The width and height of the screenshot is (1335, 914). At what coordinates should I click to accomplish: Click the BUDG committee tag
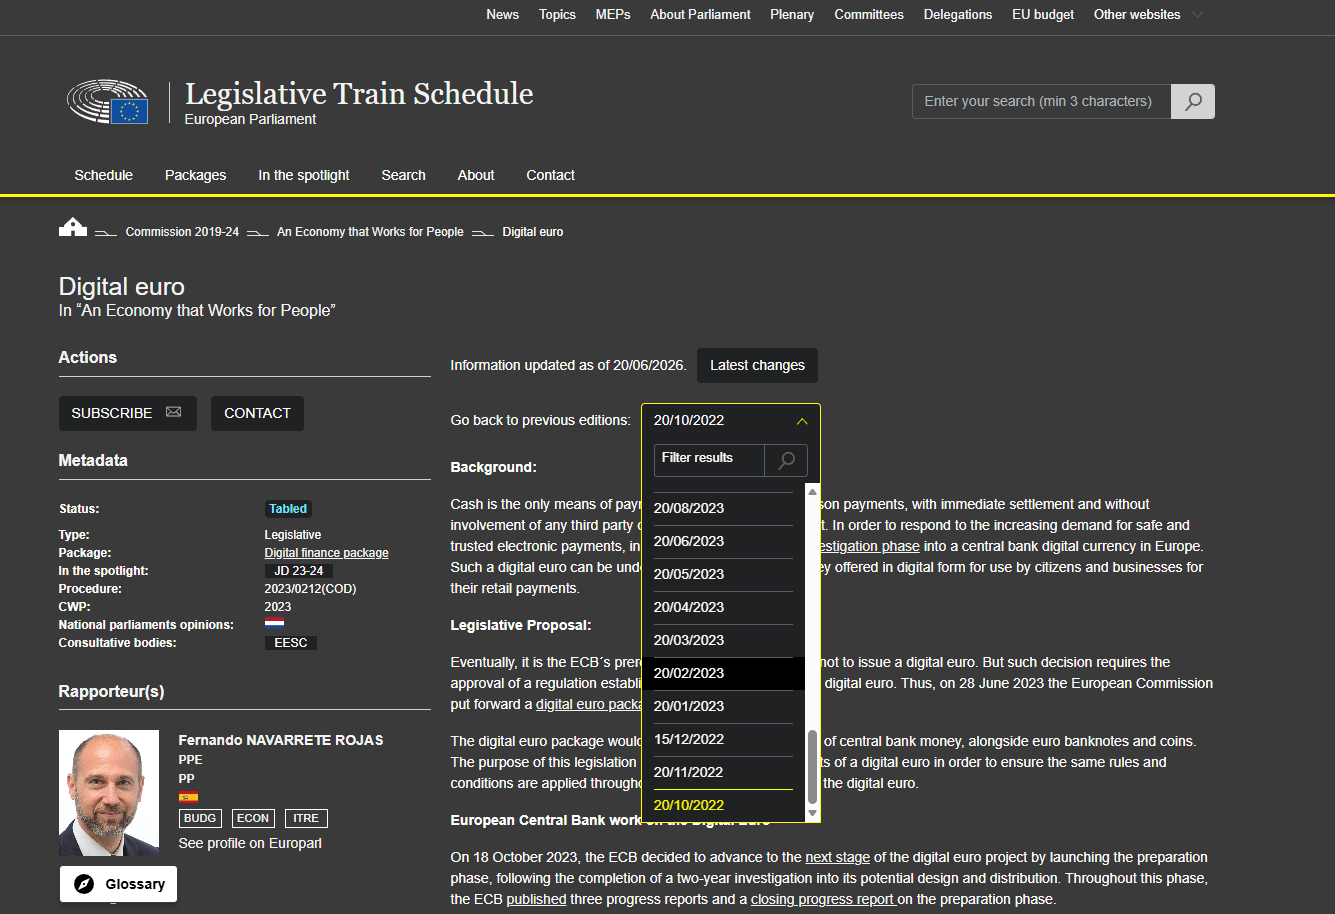pos(200,818)
